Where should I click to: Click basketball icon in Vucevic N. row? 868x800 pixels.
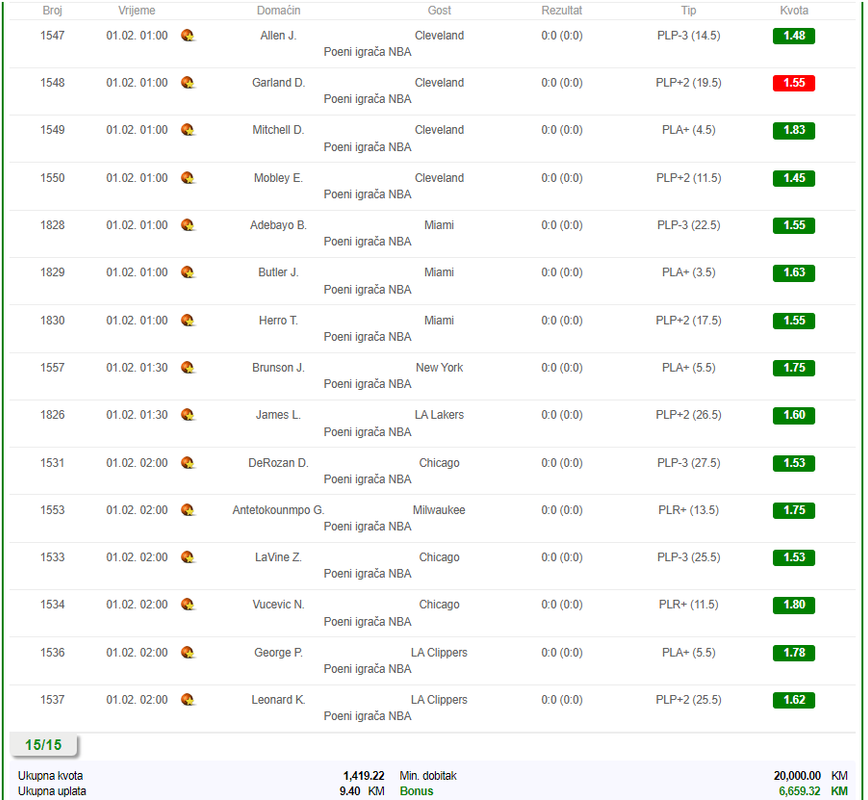pos(188,605)
